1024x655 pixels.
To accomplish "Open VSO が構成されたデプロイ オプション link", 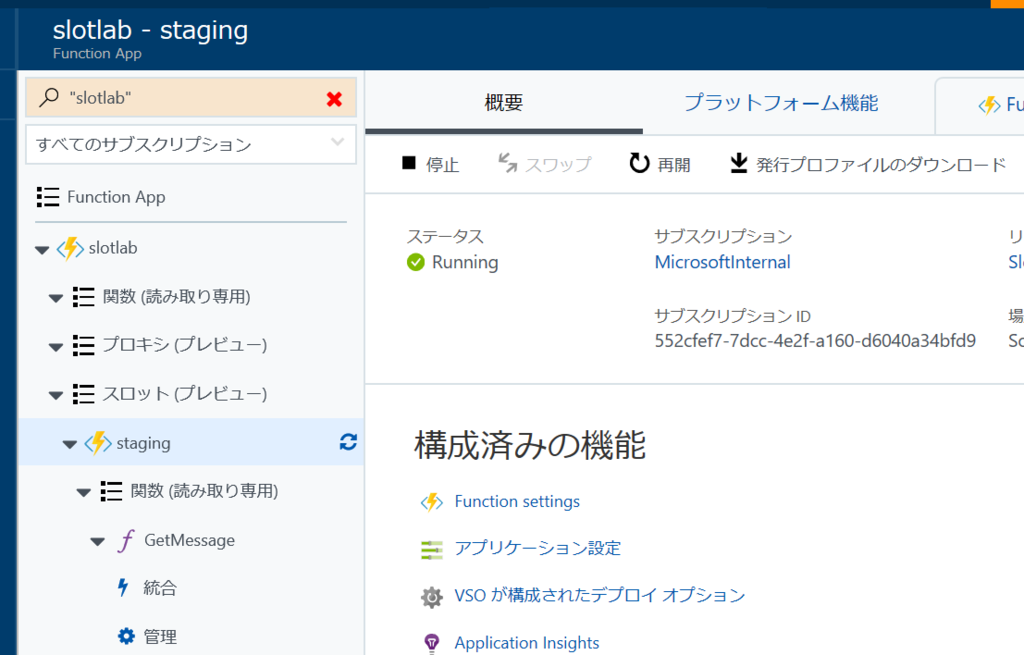I will pyautogui.click(x=600, y=595).
